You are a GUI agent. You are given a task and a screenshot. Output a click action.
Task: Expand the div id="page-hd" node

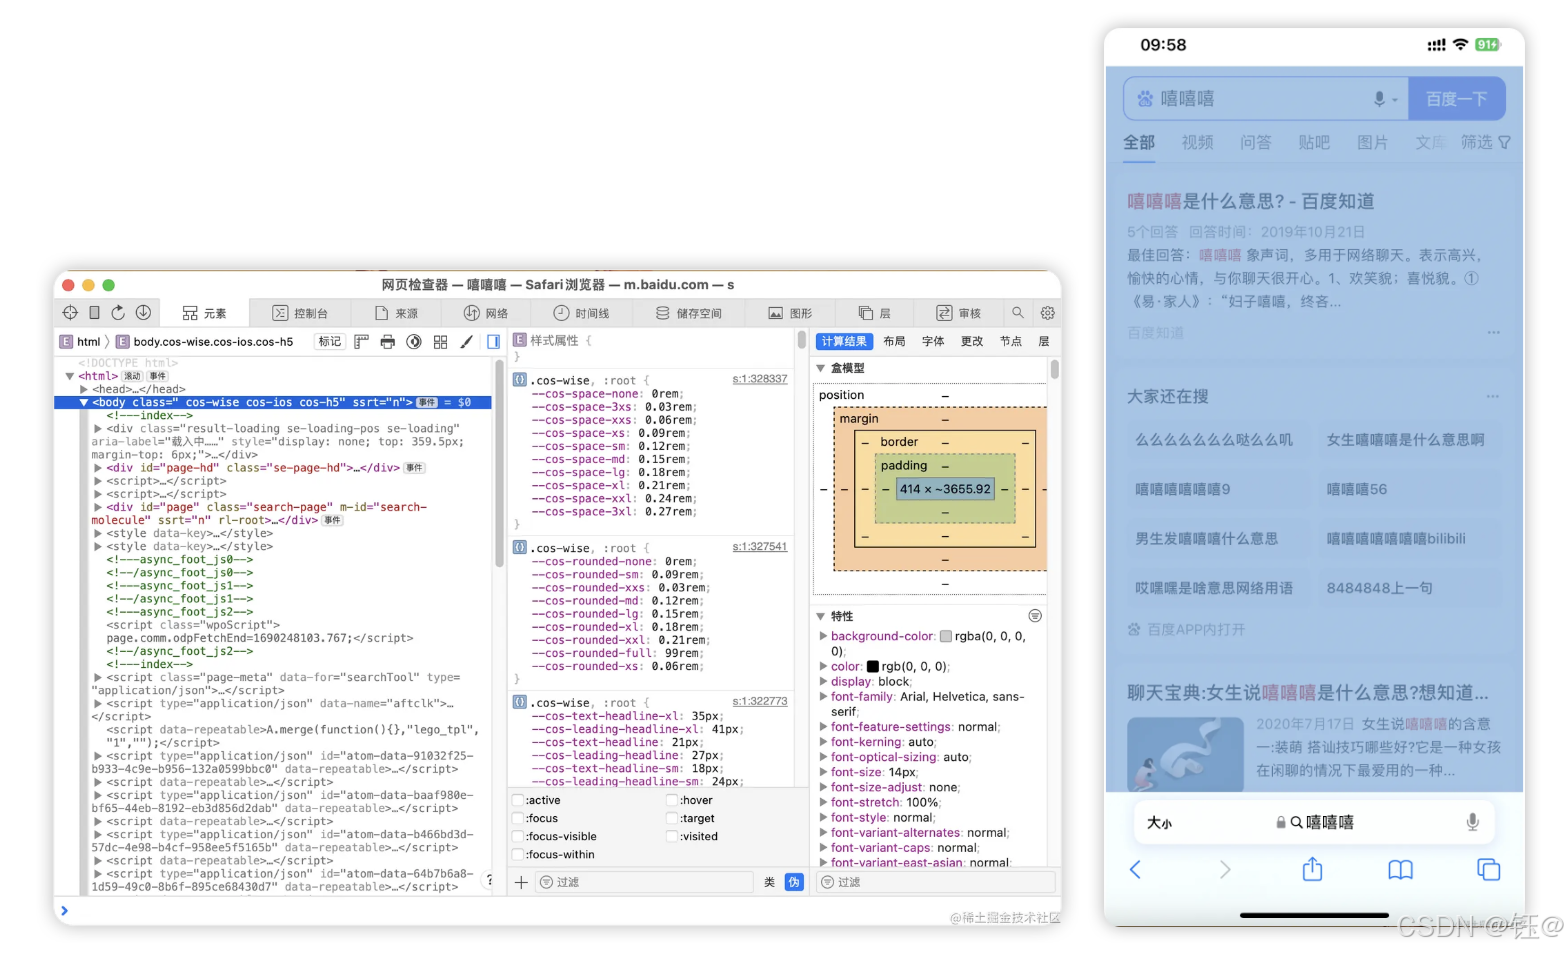(x=98, y=467)
